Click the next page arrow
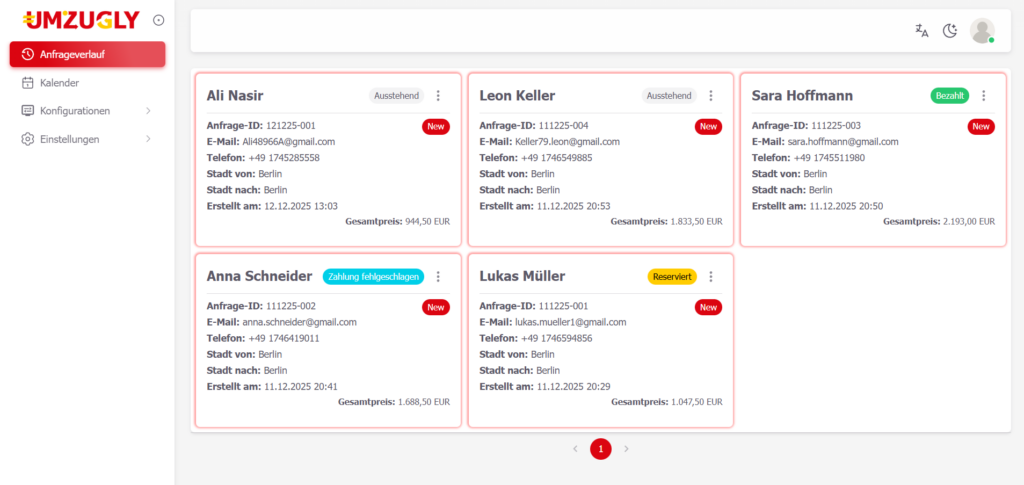 [x=626, y=449]
